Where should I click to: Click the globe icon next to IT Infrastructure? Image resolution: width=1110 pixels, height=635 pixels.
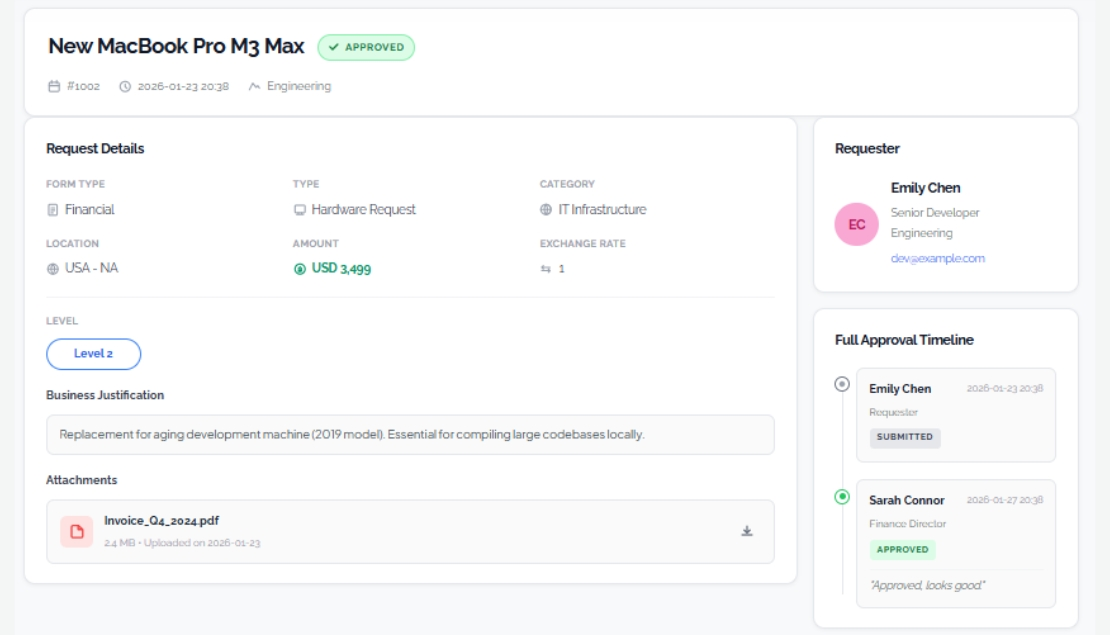click(546, 210)
